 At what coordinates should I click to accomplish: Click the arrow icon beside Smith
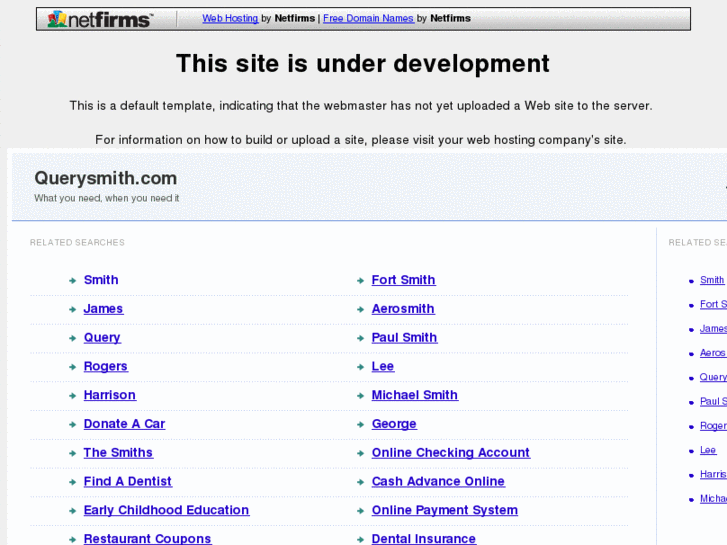pos(72,281)
